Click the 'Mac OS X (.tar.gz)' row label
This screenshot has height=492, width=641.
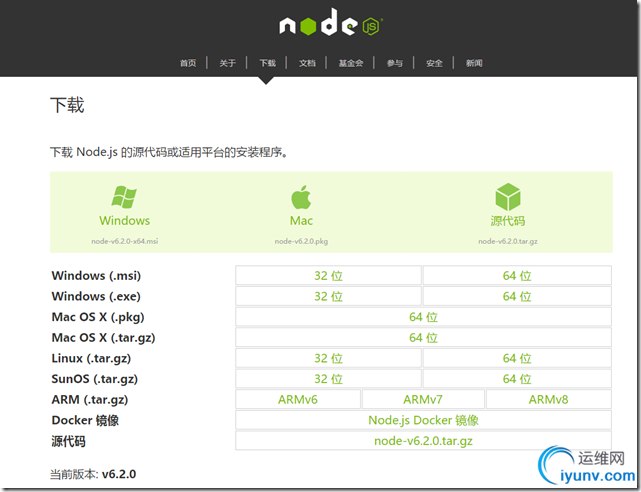pos(103,338)
